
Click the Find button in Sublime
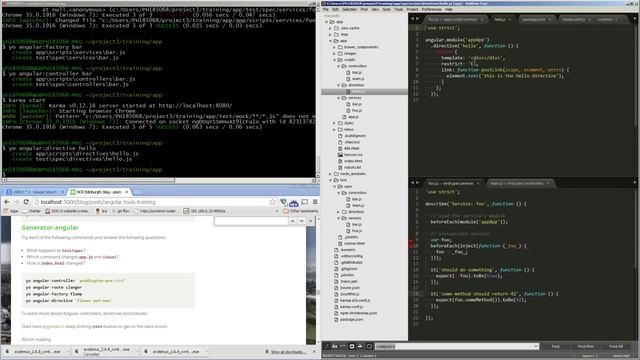[556, 346]
